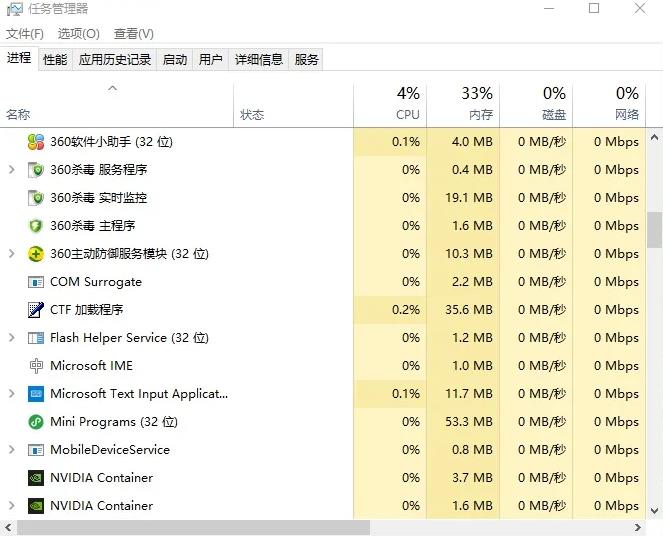Image resolution: width=663 pixels, height=536 pixels.
Task: Select the 进程 tab
Action: (19, 58)
